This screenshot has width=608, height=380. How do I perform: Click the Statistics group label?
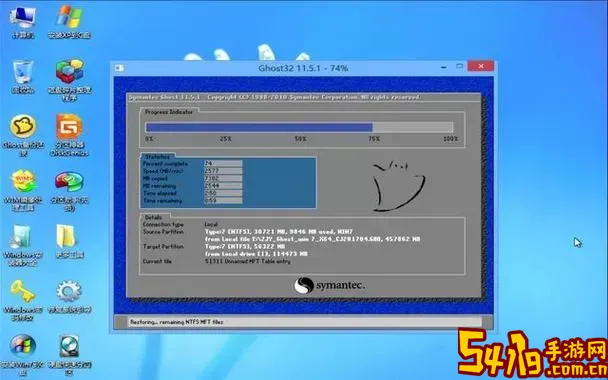click(x=157, y=157)
